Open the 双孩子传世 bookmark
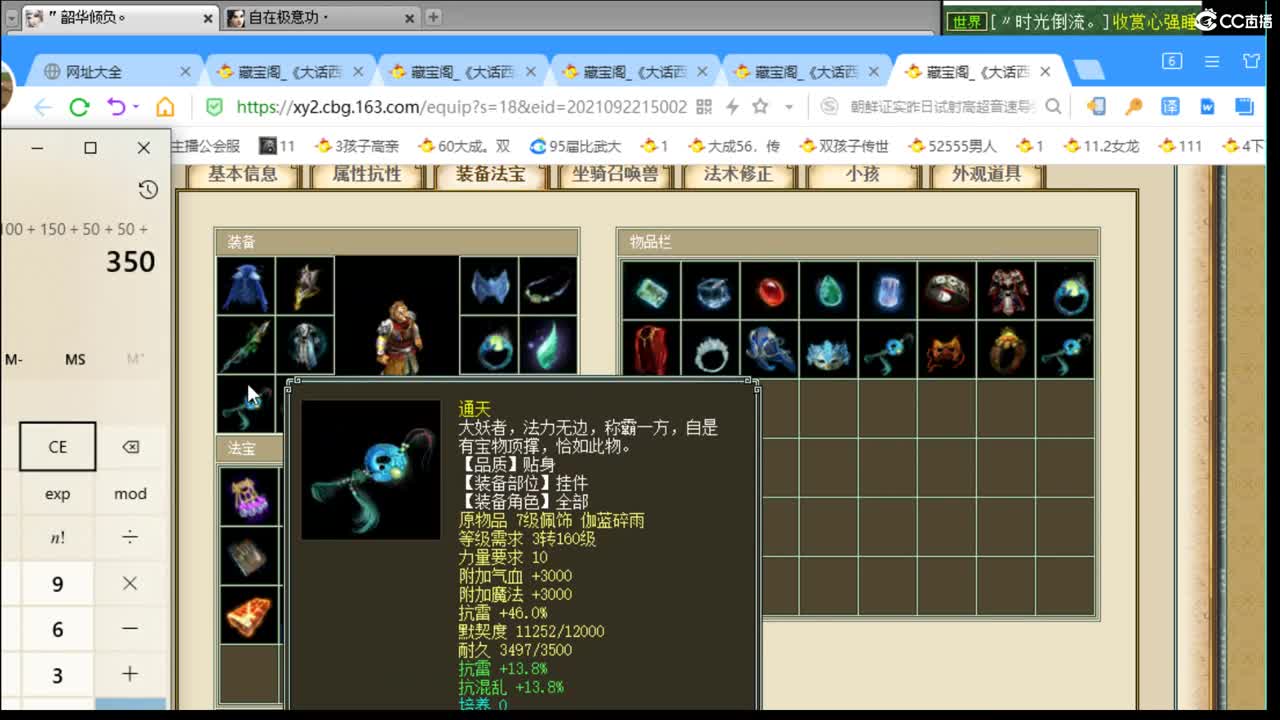The height and width of the screenshot is (720, 1280). (844, 146)
